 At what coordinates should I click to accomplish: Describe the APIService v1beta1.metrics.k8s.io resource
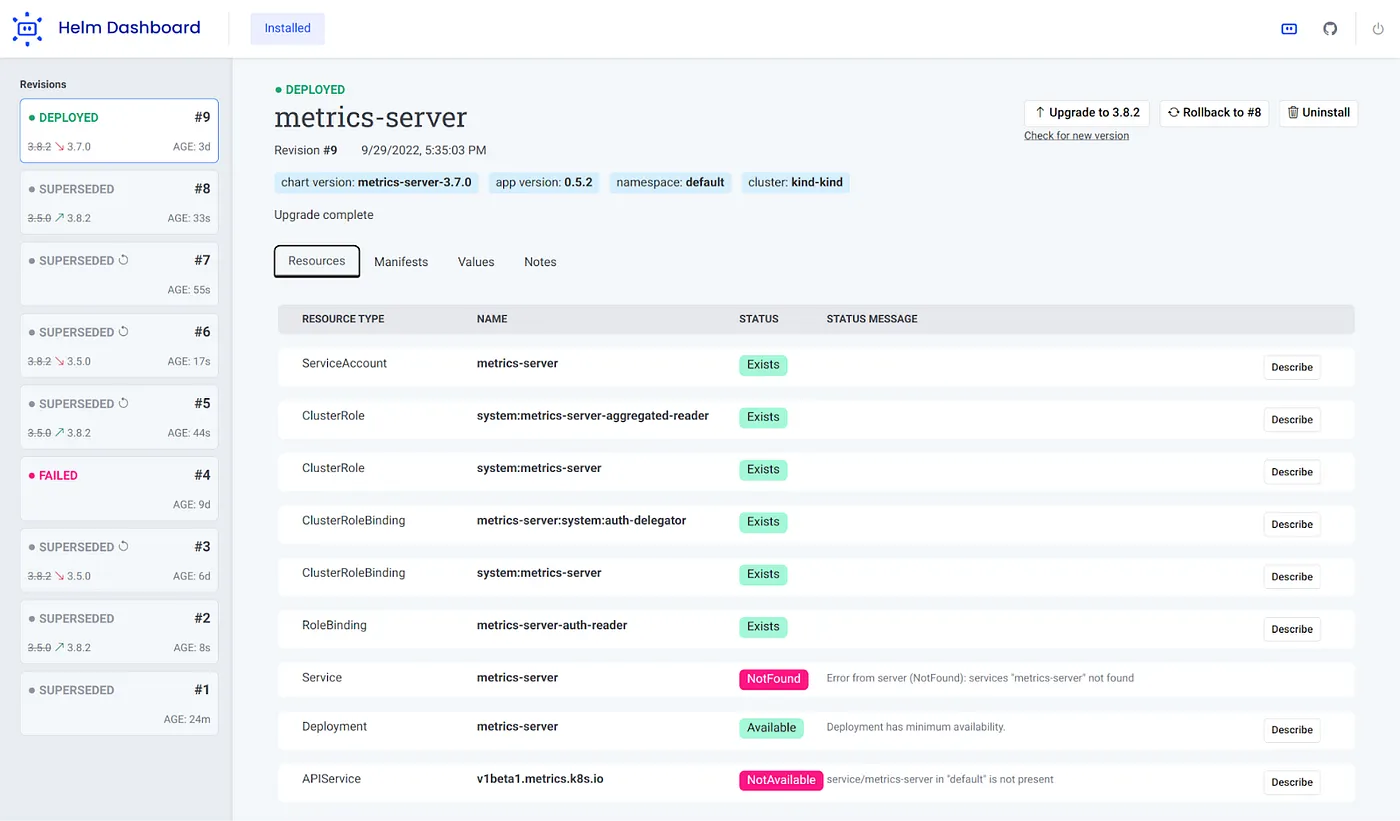(x=1291, y=782)
